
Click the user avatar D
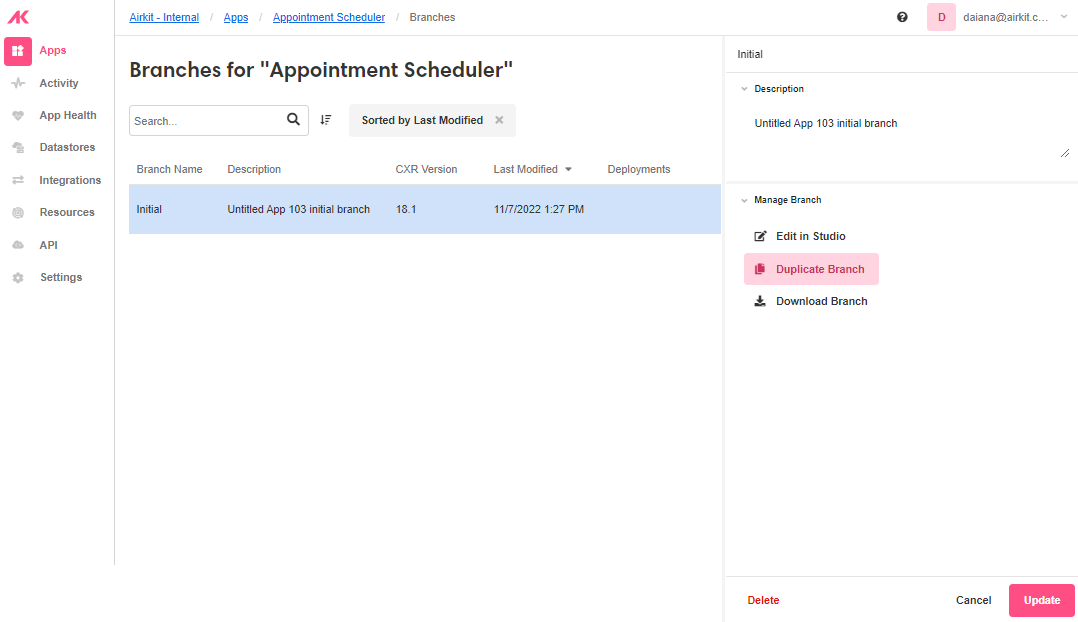tap(941, 17)
